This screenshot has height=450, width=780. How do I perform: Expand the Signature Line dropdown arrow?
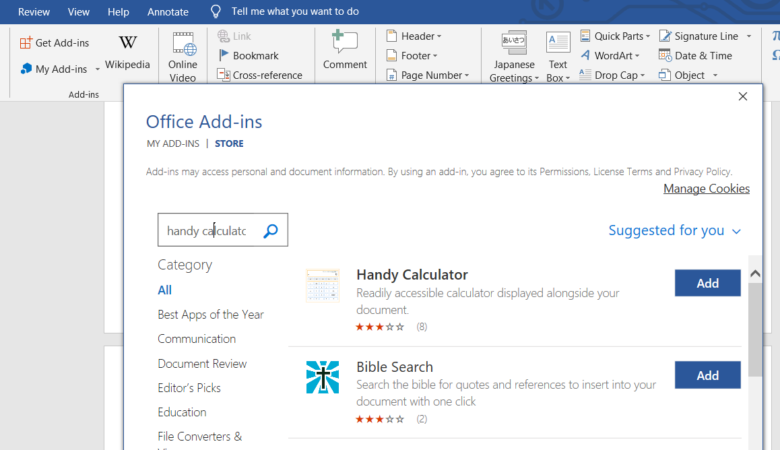pos(749,36)
